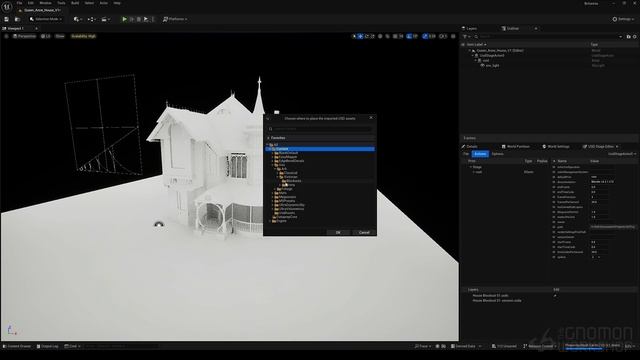Open the Perspective view dropdown
Image resolution: width=640 pixels, height=360 pixels.
pyautogui.click(x=24, y=36)
